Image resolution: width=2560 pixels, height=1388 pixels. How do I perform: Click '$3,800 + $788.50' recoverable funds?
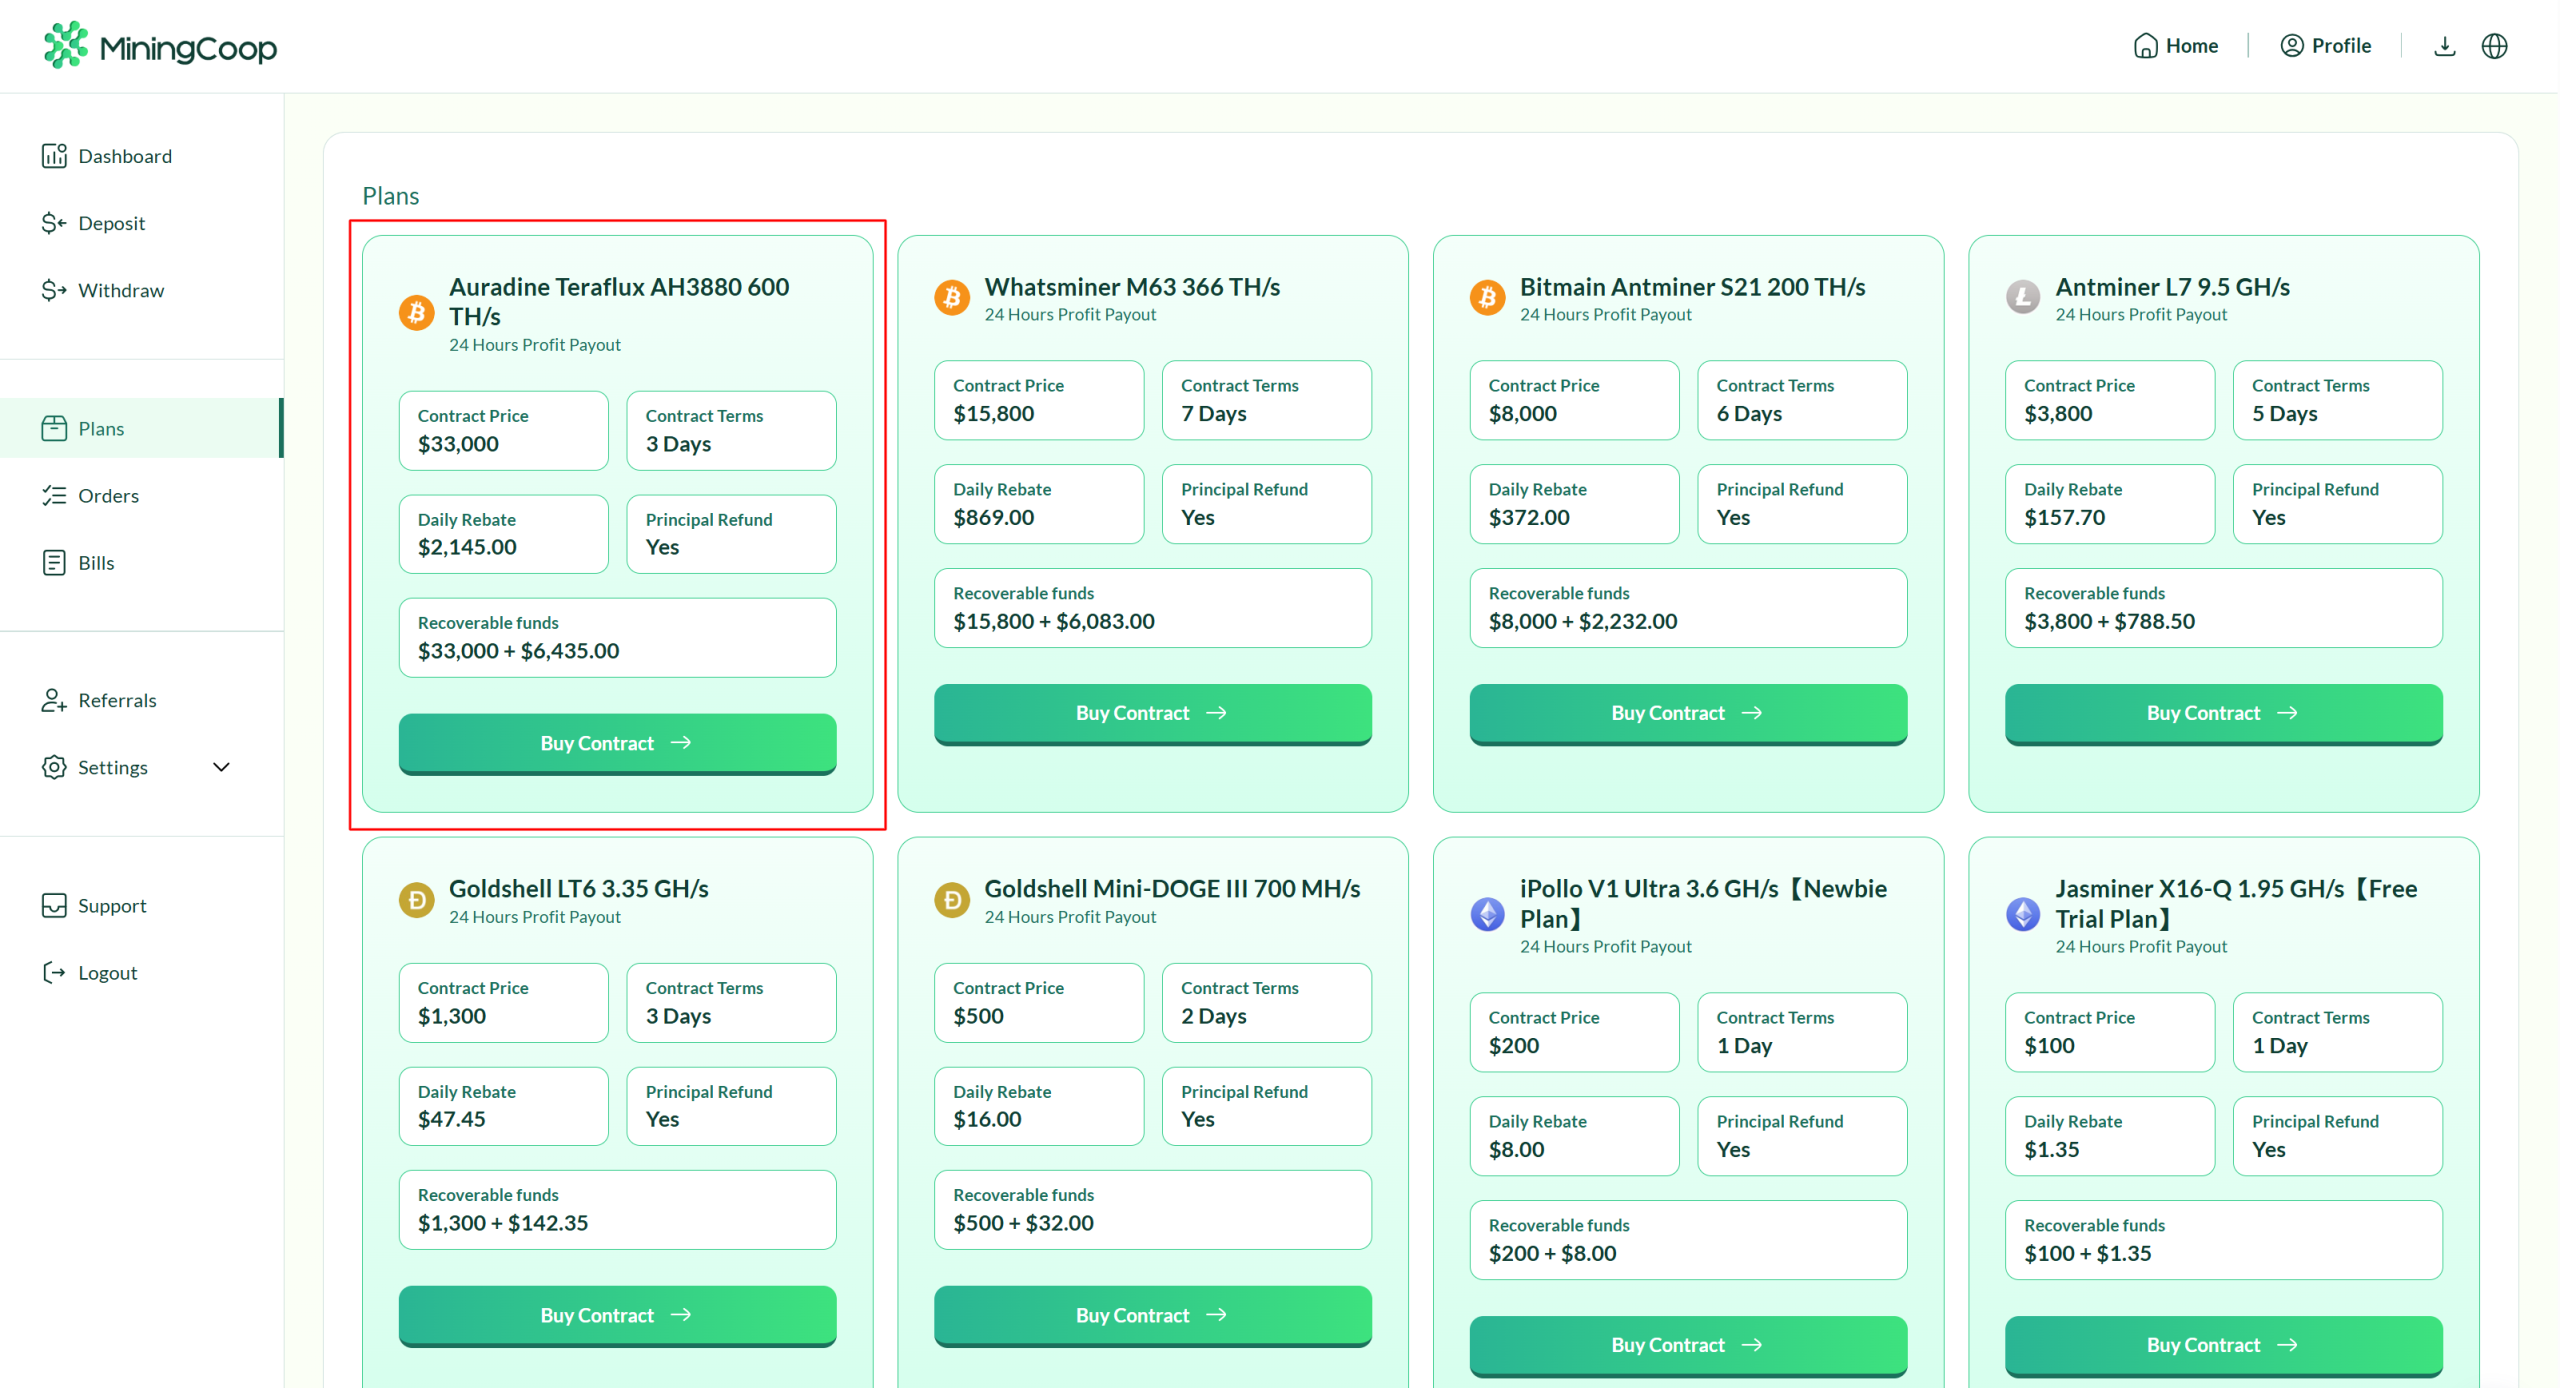click(2109, 621)
